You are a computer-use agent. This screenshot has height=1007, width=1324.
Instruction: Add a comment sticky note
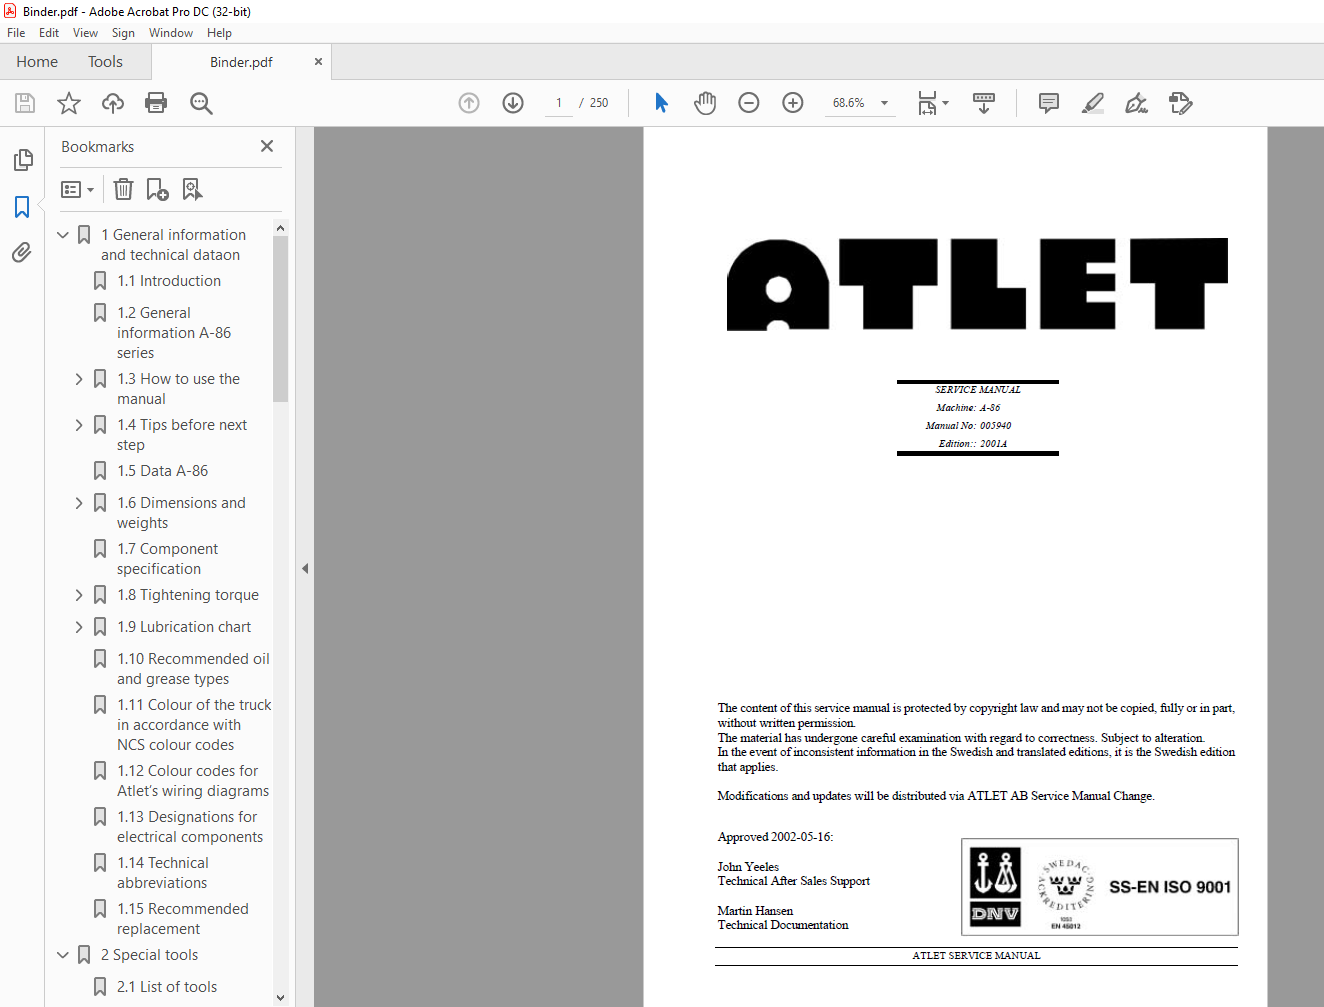pyautogui.click(x=1049, y=103)
